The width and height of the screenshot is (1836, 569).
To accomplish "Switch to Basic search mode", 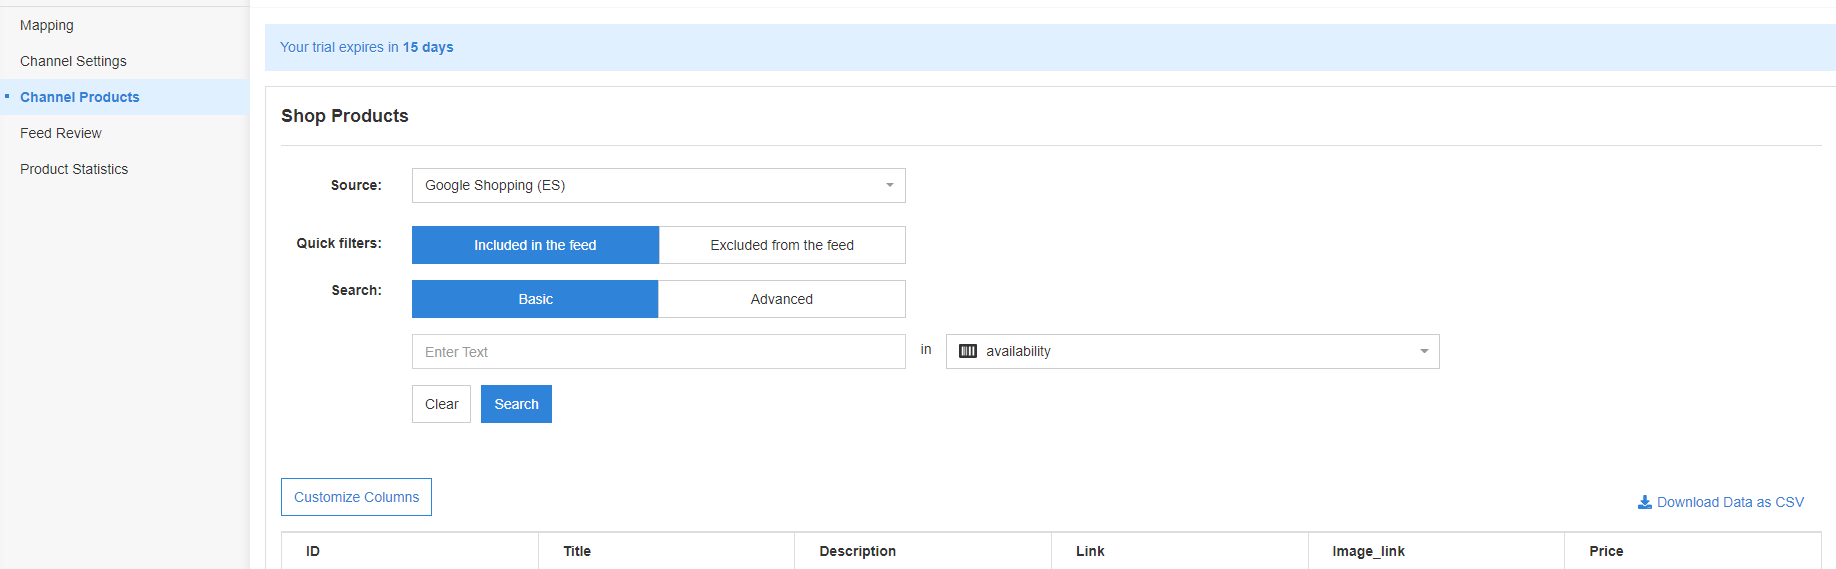I will tap(535, 299).
